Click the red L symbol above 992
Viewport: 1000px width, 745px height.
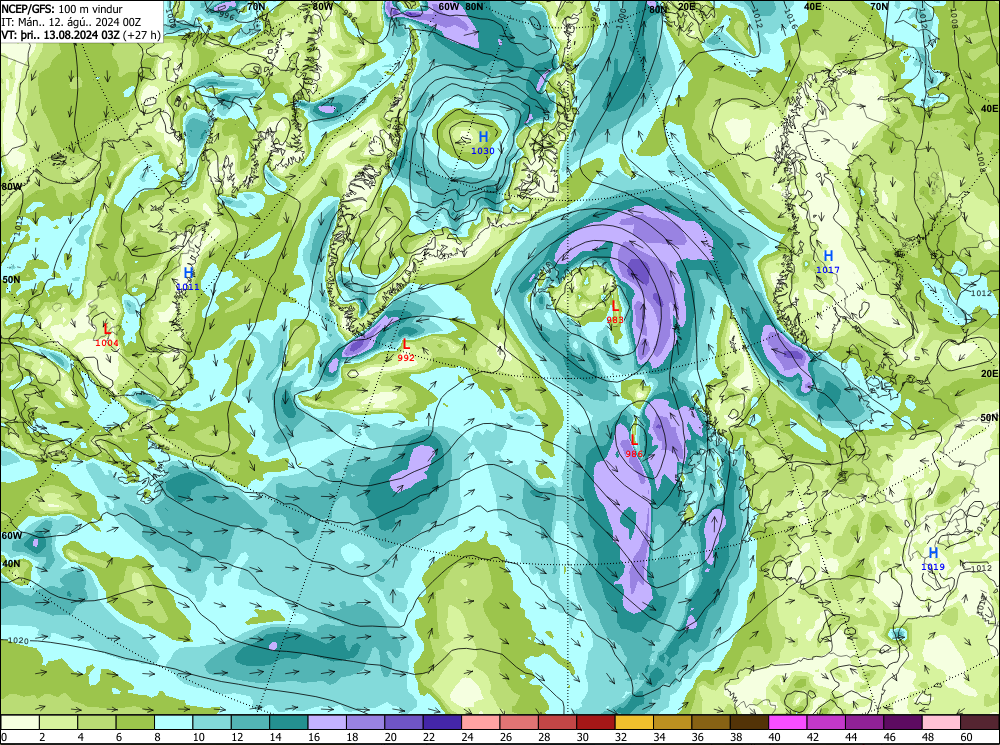click(x=406, y=344)
